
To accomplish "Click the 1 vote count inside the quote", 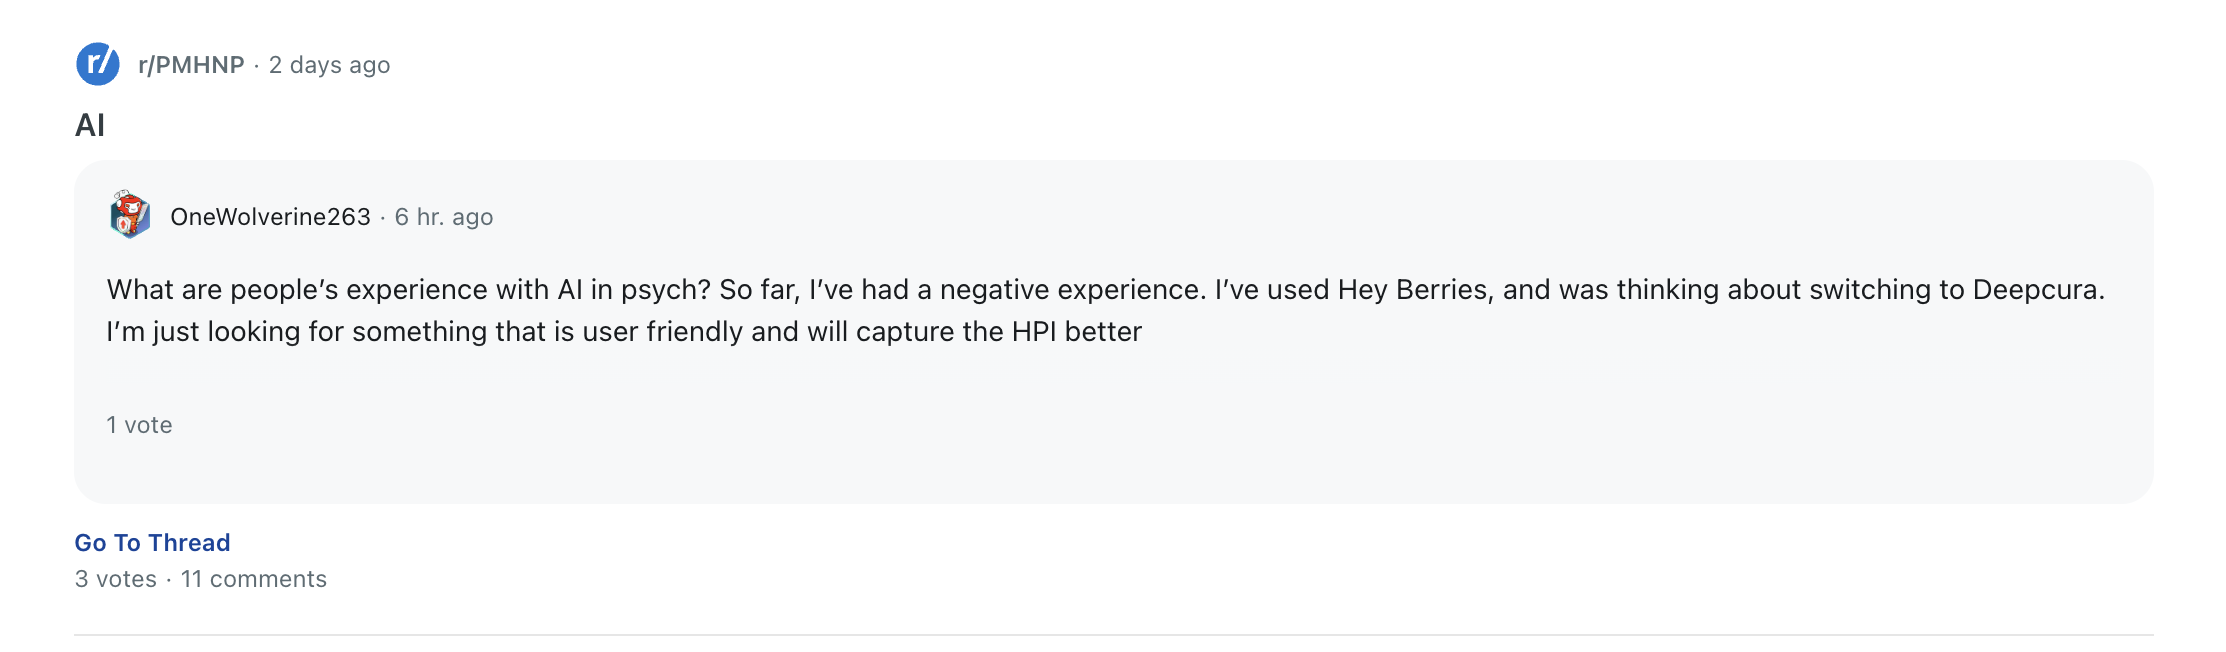I will 138,424.
